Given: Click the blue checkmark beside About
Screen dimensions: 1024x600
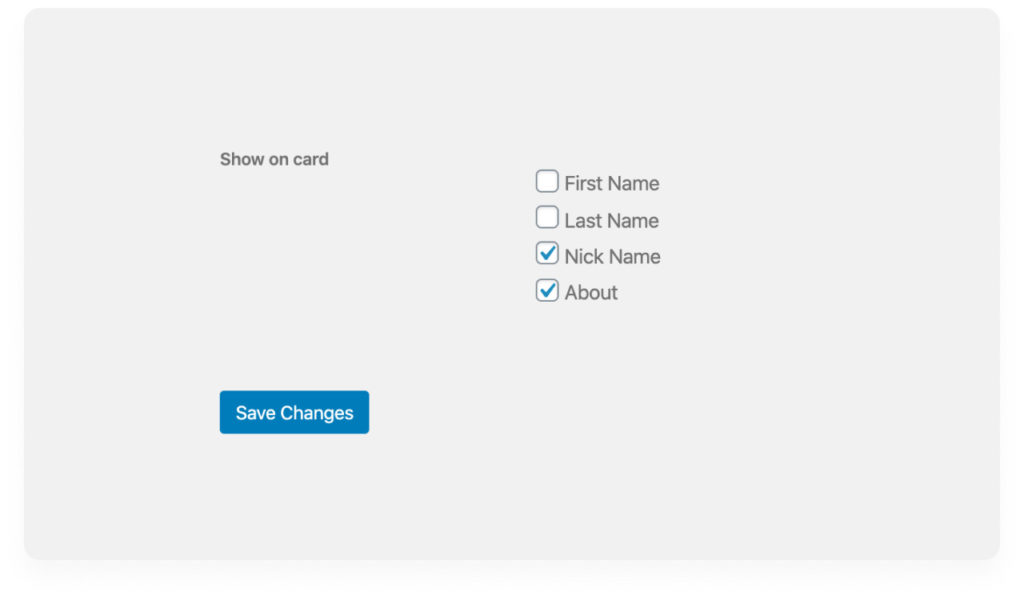Looking at the screenshot, I should pos(547,291).
